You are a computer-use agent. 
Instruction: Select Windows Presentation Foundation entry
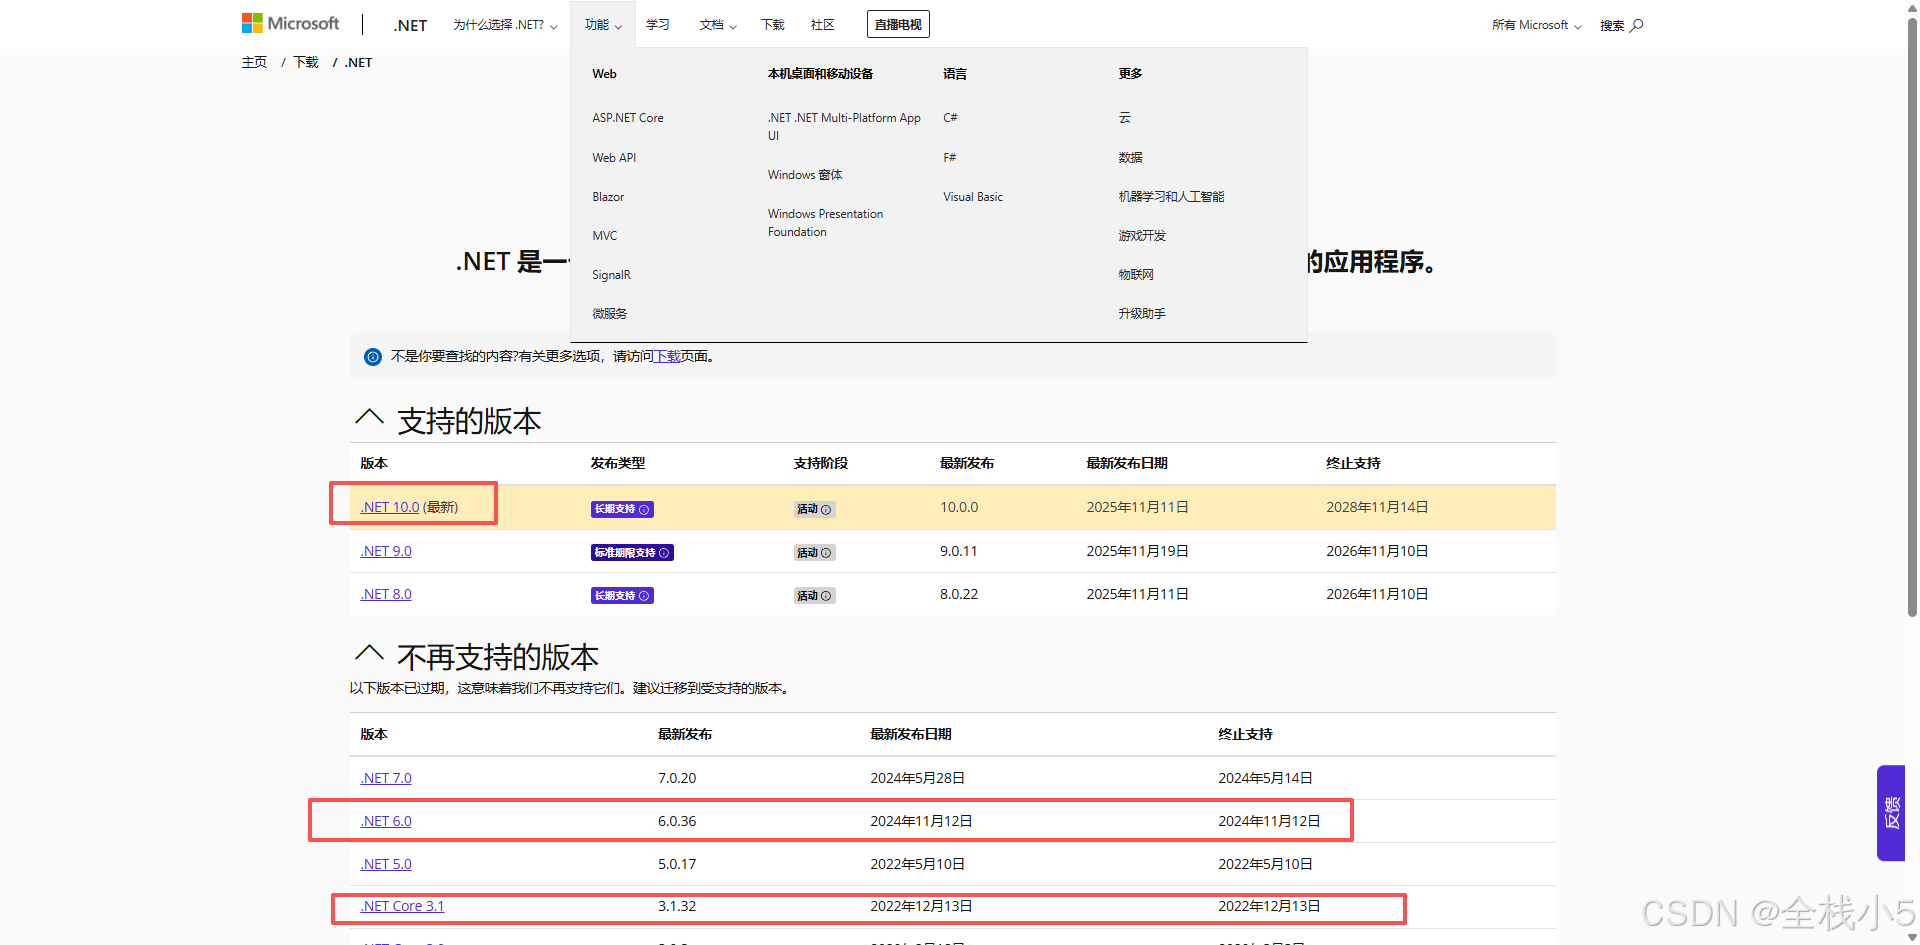(826, 223)
